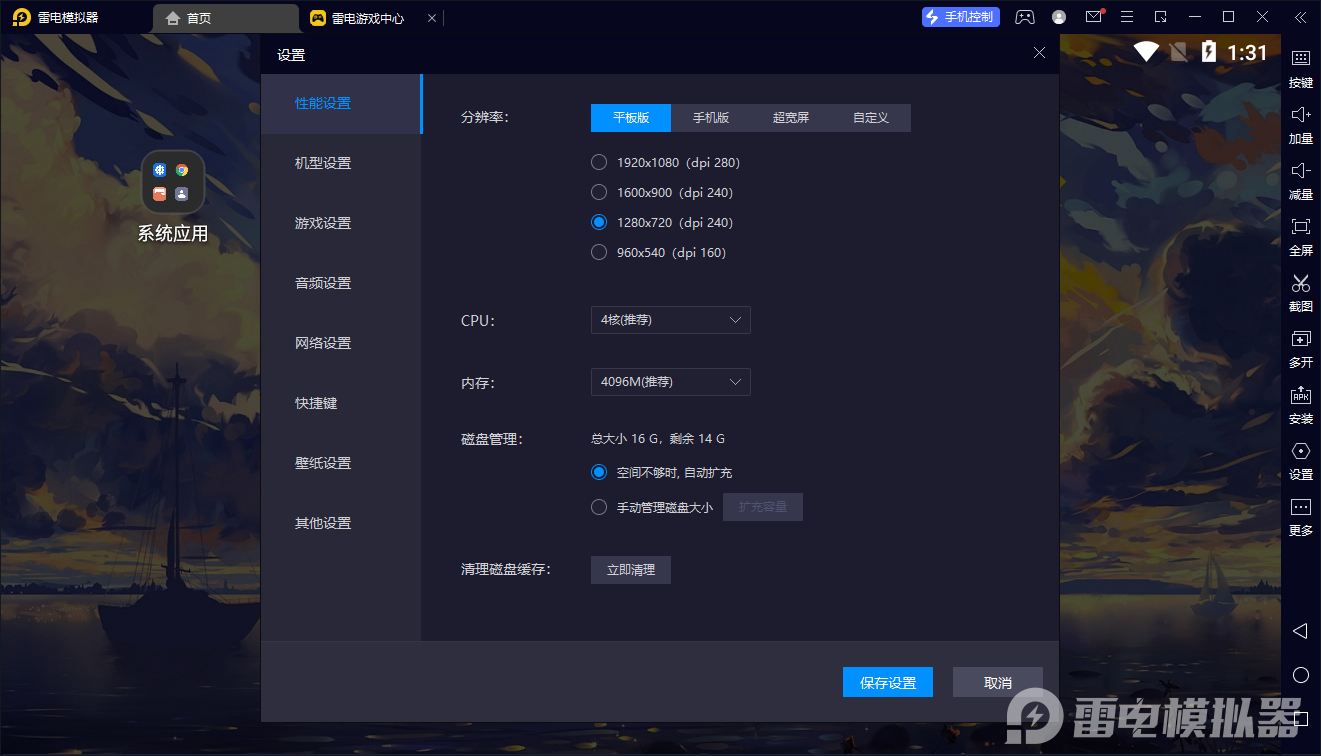
Task: Switch to the 手机版 resolution tab
Action: 711,118
